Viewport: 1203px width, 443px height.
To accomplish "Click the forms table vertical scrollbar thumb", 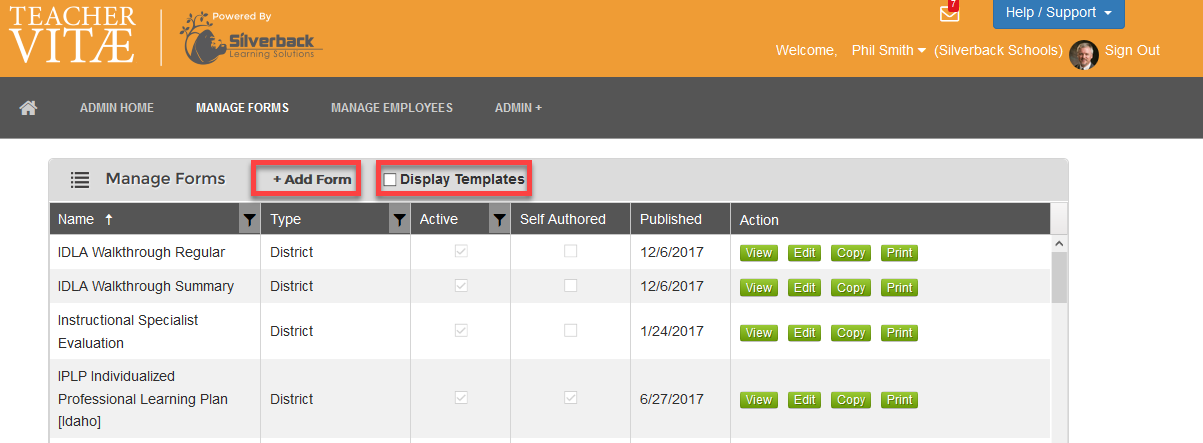I will pos(1059,276).
